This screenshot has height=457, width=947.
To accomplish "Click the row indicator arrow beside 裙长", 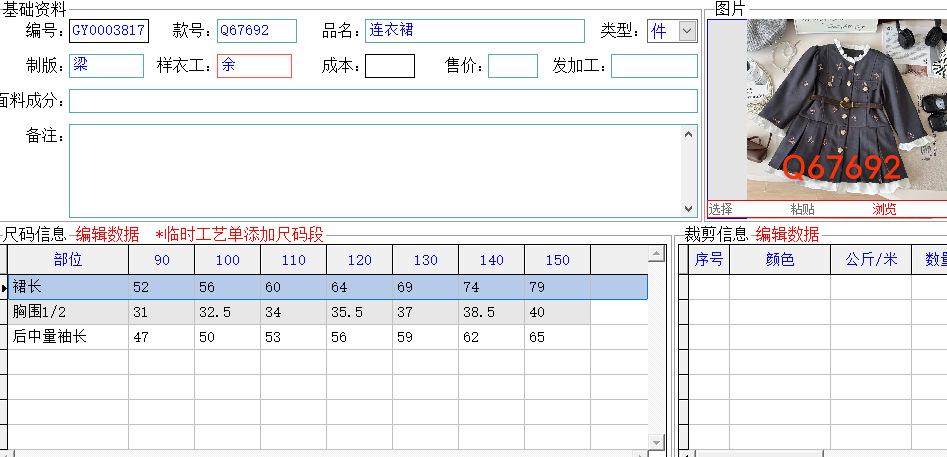I will coord(5,288).
